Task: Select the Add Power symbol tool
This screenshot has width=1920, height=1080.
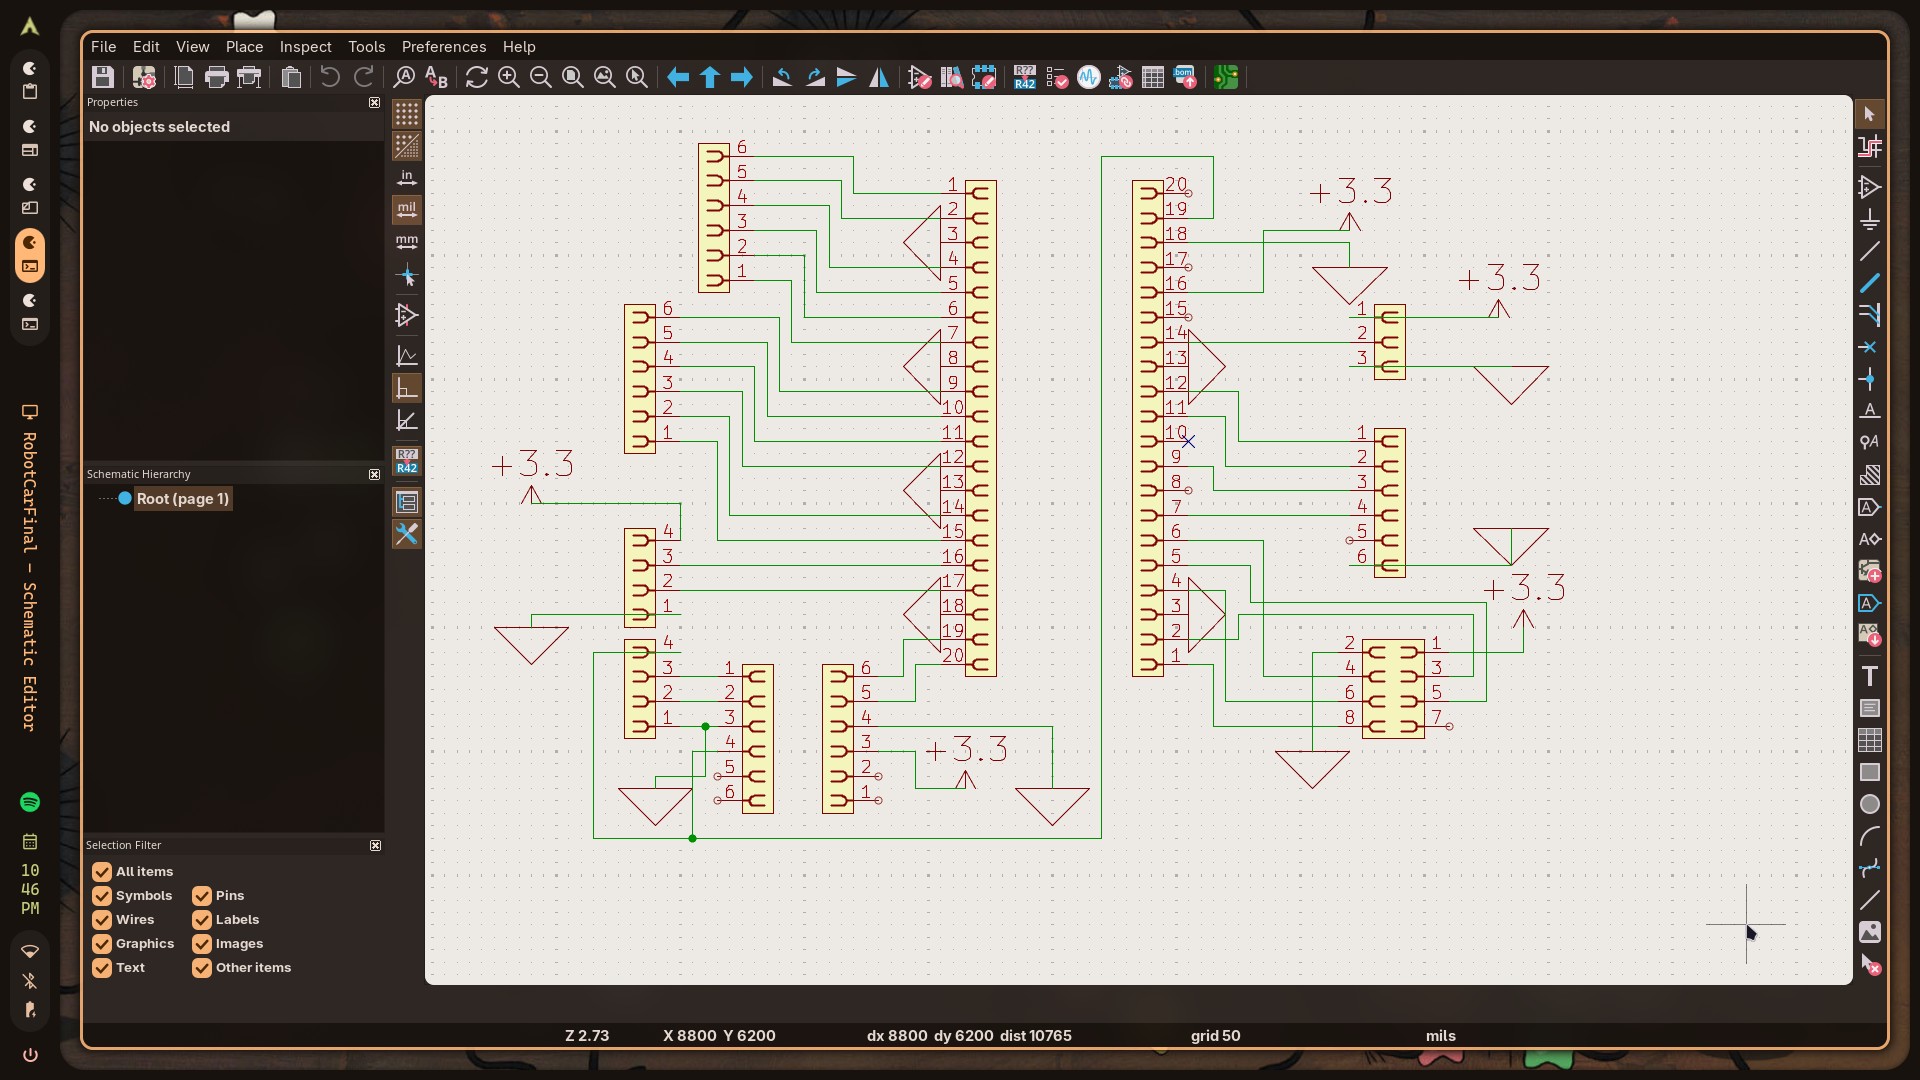Action: point(1870,219)
